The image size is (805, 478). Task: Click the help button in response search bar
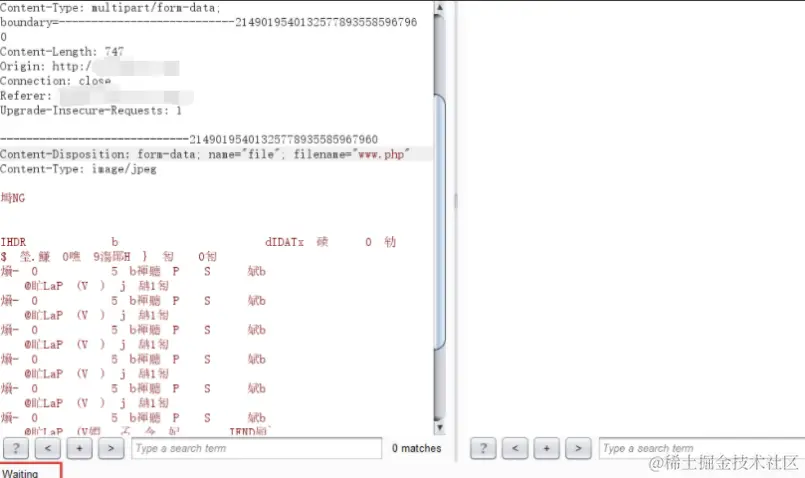483,448
